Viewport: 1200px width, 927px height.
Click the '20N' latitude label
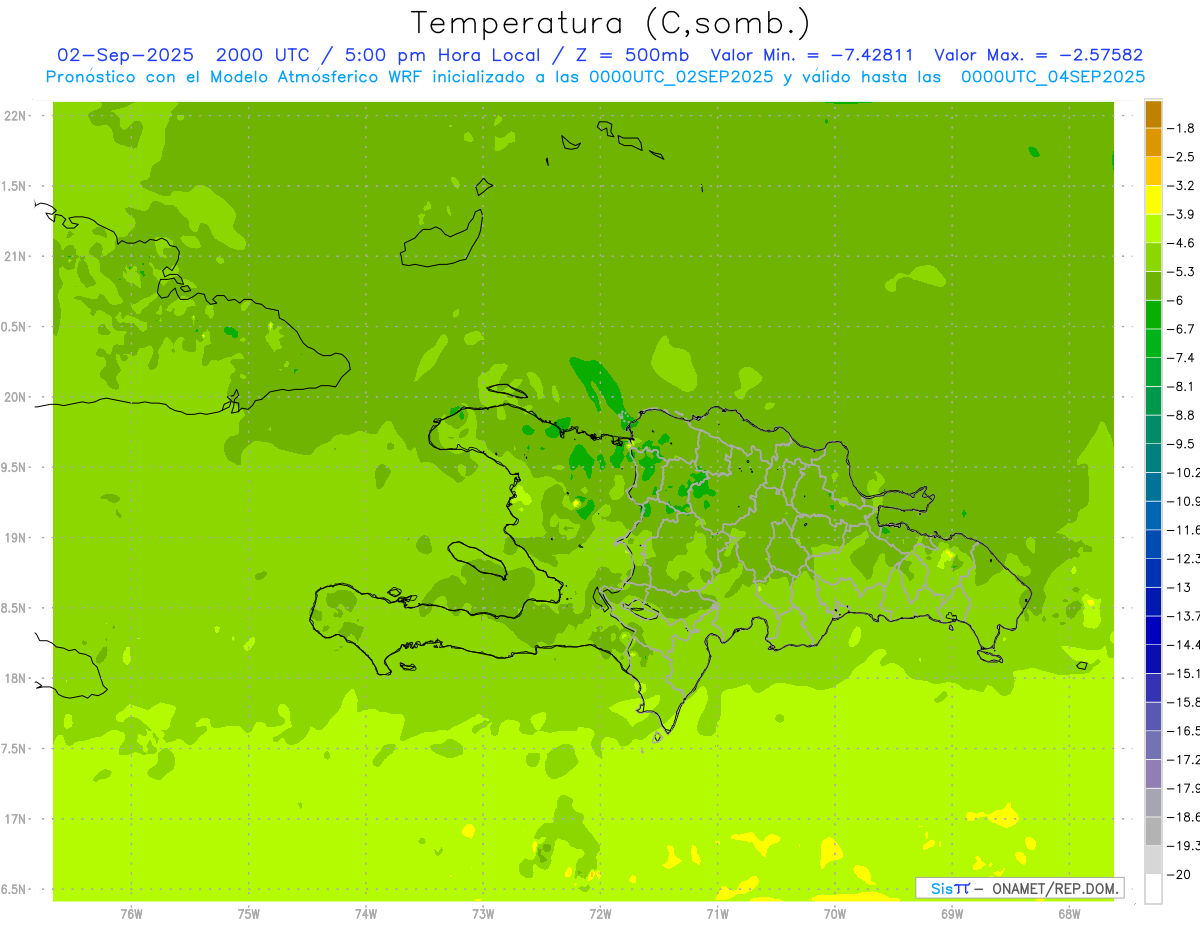coord(16,397)
